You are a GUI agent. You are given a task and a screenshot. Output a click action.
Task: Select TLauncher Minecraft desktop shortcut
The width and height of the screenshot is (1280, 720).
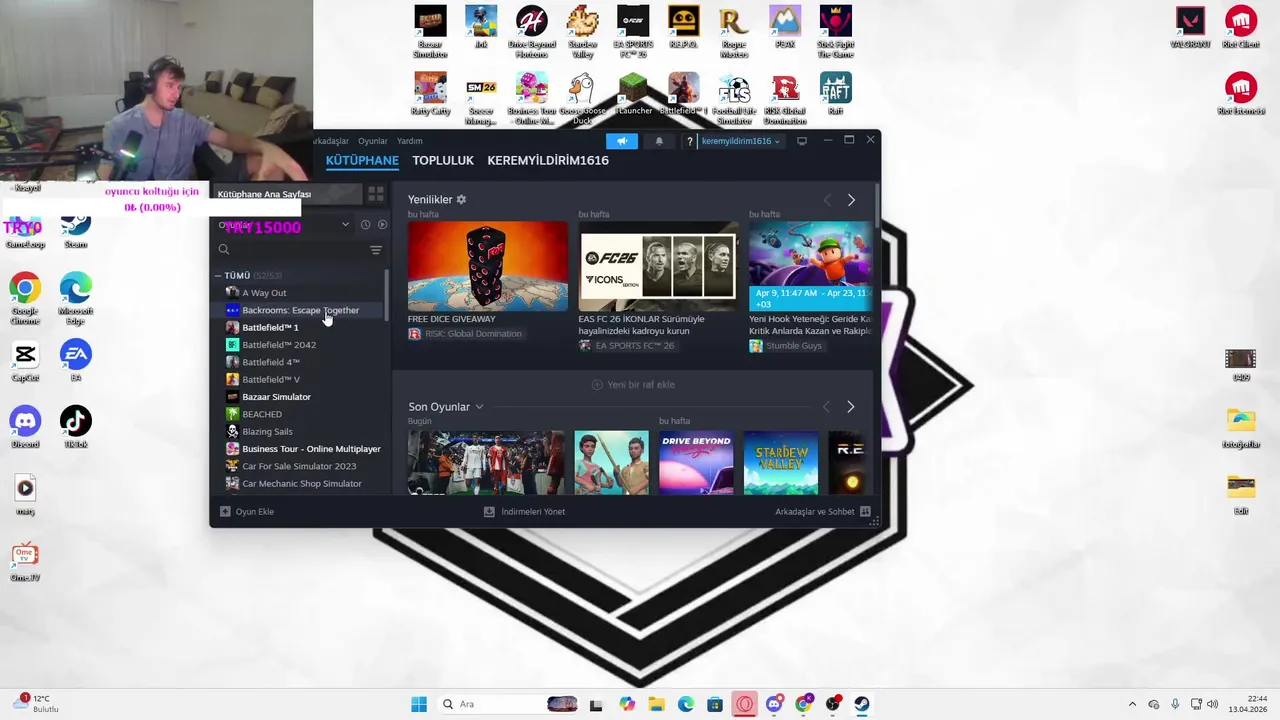[633, 95]
